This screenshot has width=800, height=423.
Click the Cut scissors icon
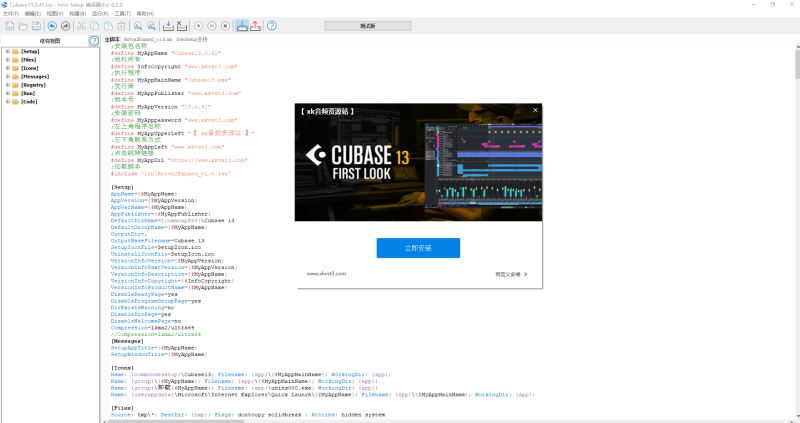(81, 26)
